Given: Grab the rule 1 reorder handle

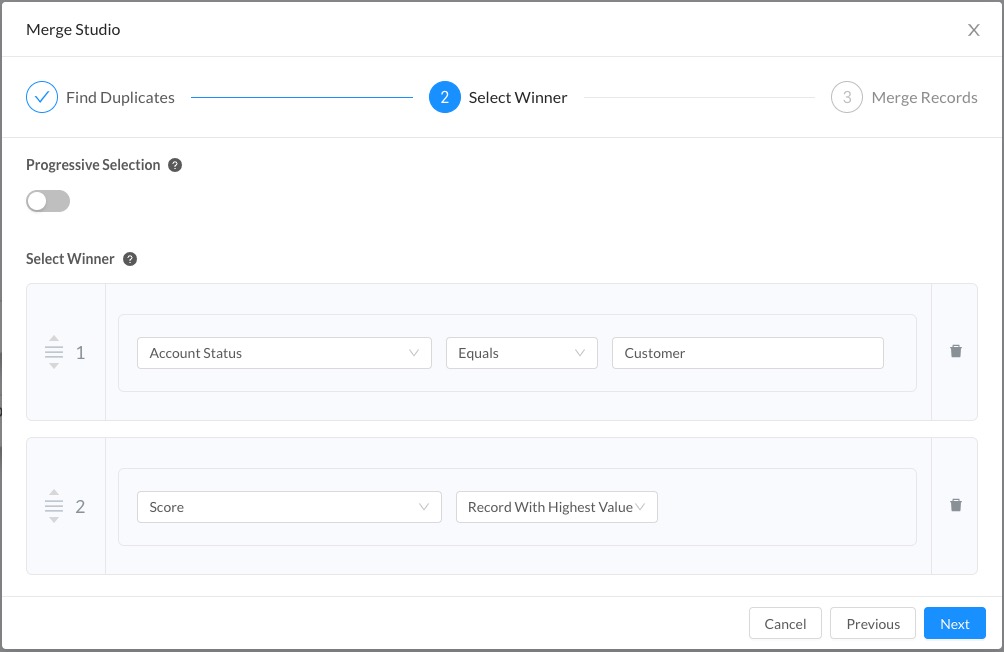Looking at the screenshot, I should tap(54, 352).
